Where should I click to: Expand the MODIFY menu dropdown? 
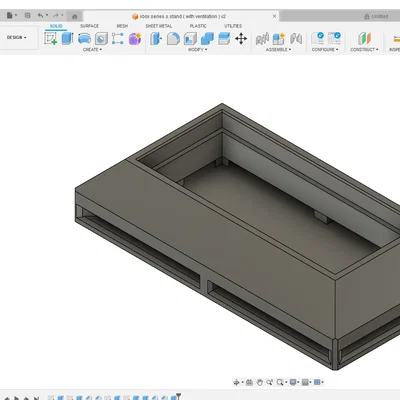[x=197, y=49]
